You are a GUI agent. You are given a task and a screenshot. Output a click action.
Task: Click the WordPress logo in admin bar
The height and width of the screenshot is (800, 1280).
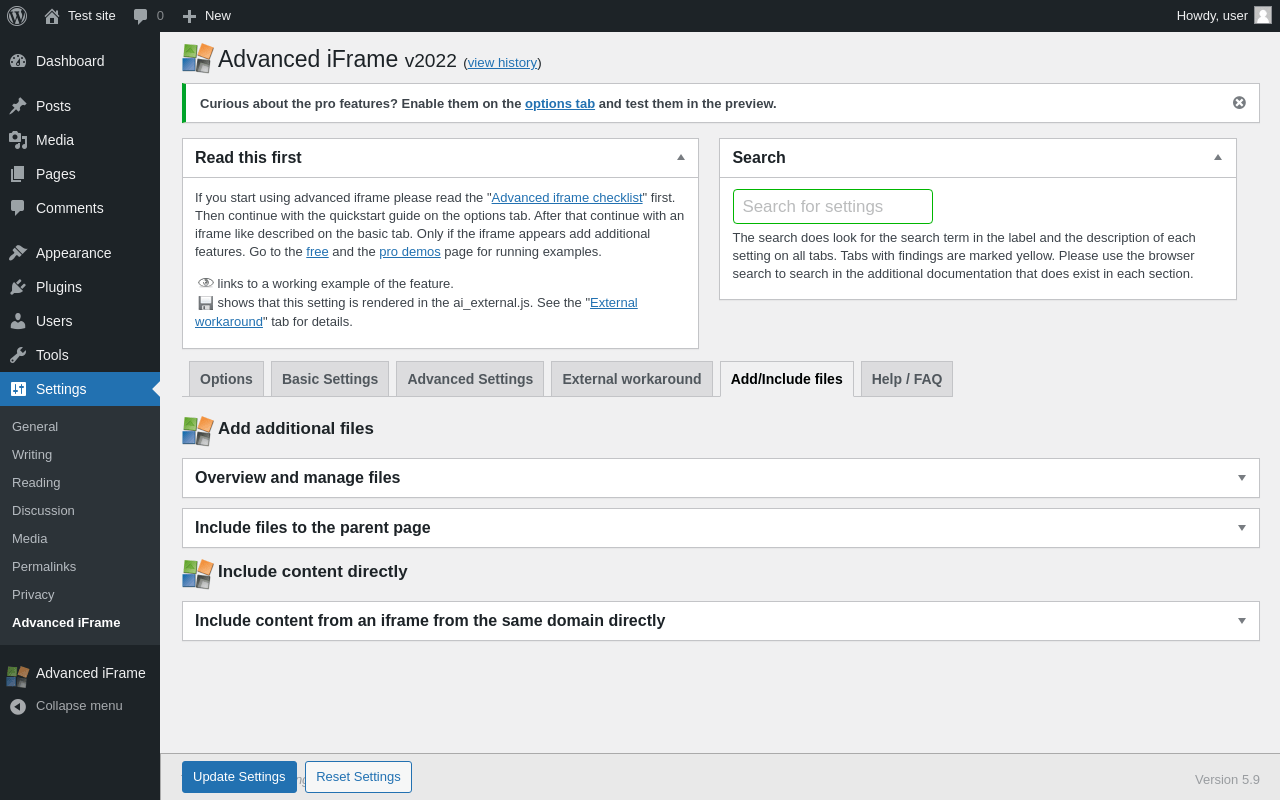(17, 16)
